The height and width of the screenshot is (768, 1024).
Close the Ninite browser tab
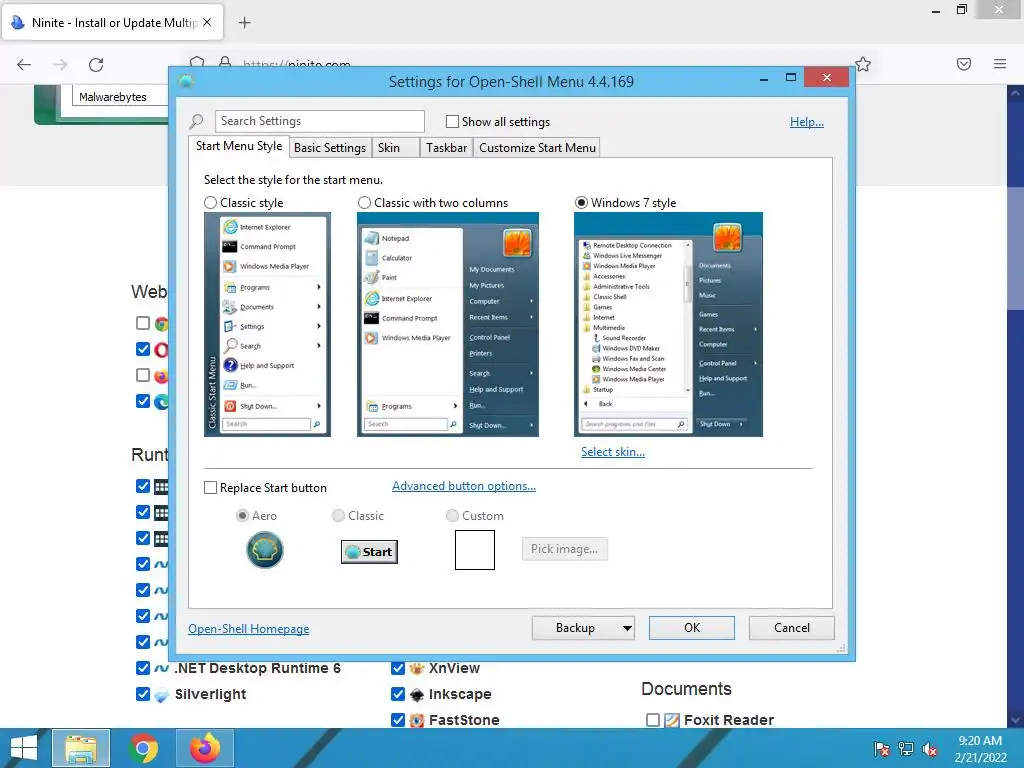point(207,22)
